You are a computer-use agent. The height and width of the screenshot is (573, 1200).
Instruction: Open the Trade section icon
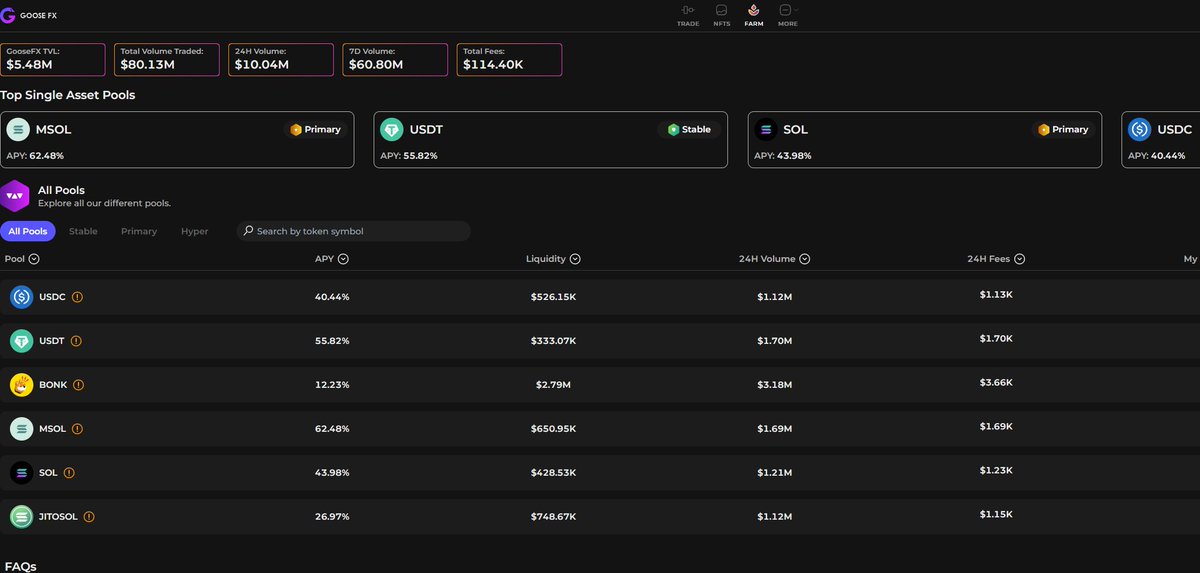click(688, 10)
